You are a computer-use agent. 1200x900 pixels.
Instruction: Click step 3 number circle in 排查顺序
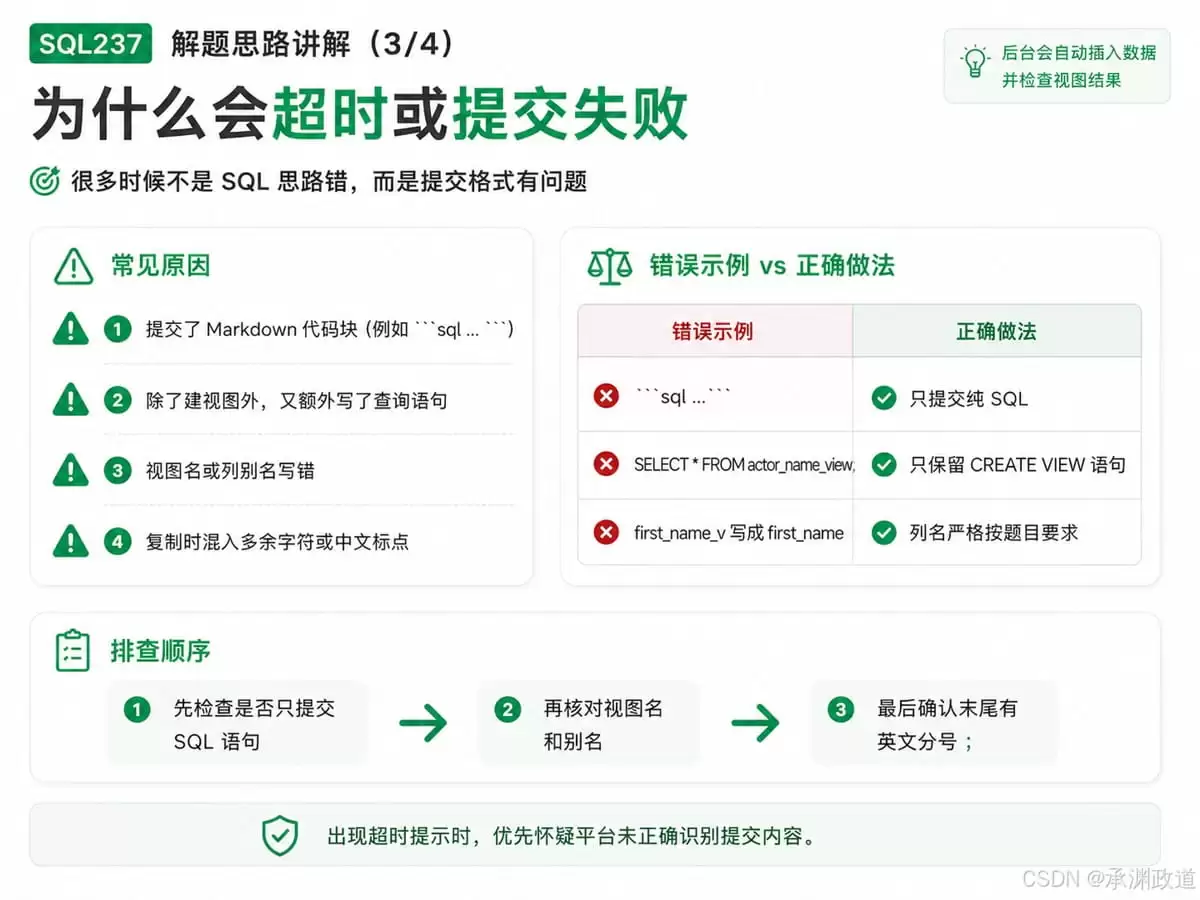pyautogui.click(x=840, y=709)
